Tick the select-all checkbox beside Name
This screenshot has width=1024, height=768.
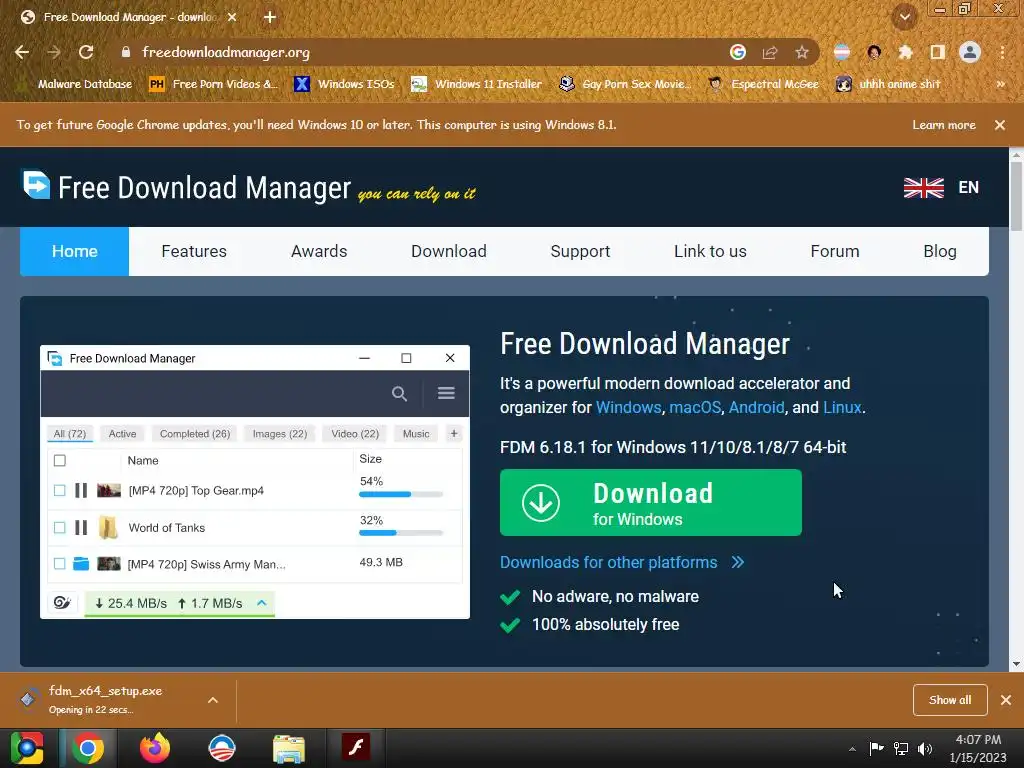tap(59, 460)
